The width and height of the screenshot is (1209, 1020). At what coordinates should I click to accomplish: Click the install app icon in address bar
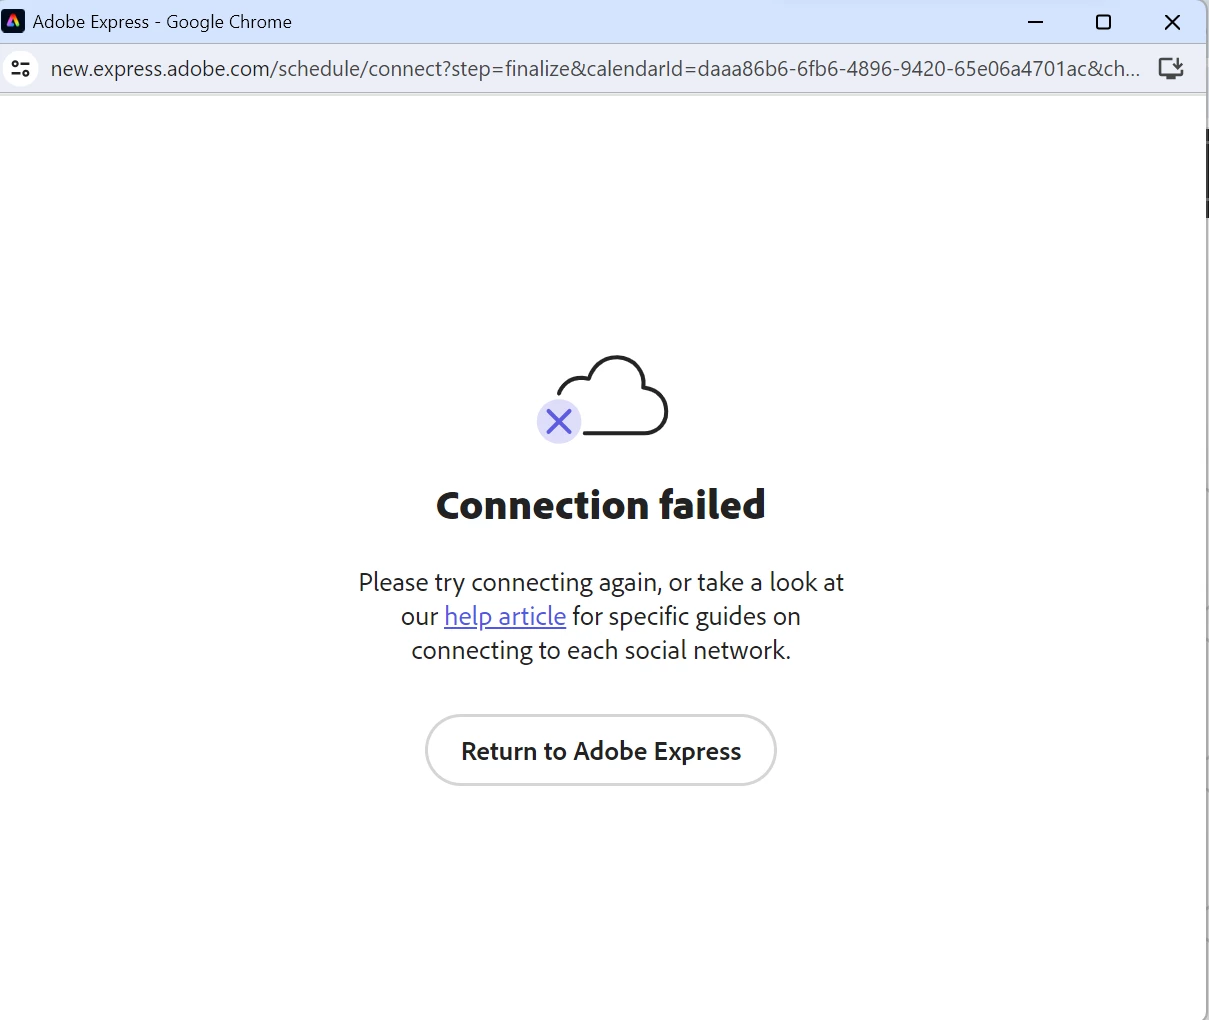click(1170, 68)
